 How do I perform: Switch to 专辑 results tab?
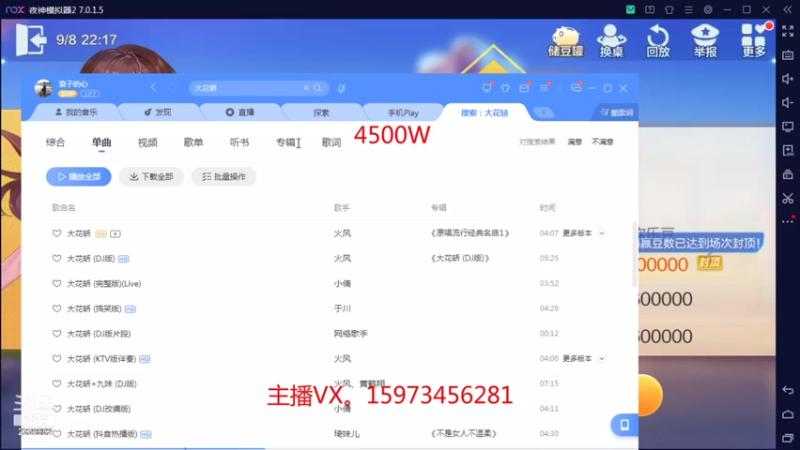click(x=286, y=142)
